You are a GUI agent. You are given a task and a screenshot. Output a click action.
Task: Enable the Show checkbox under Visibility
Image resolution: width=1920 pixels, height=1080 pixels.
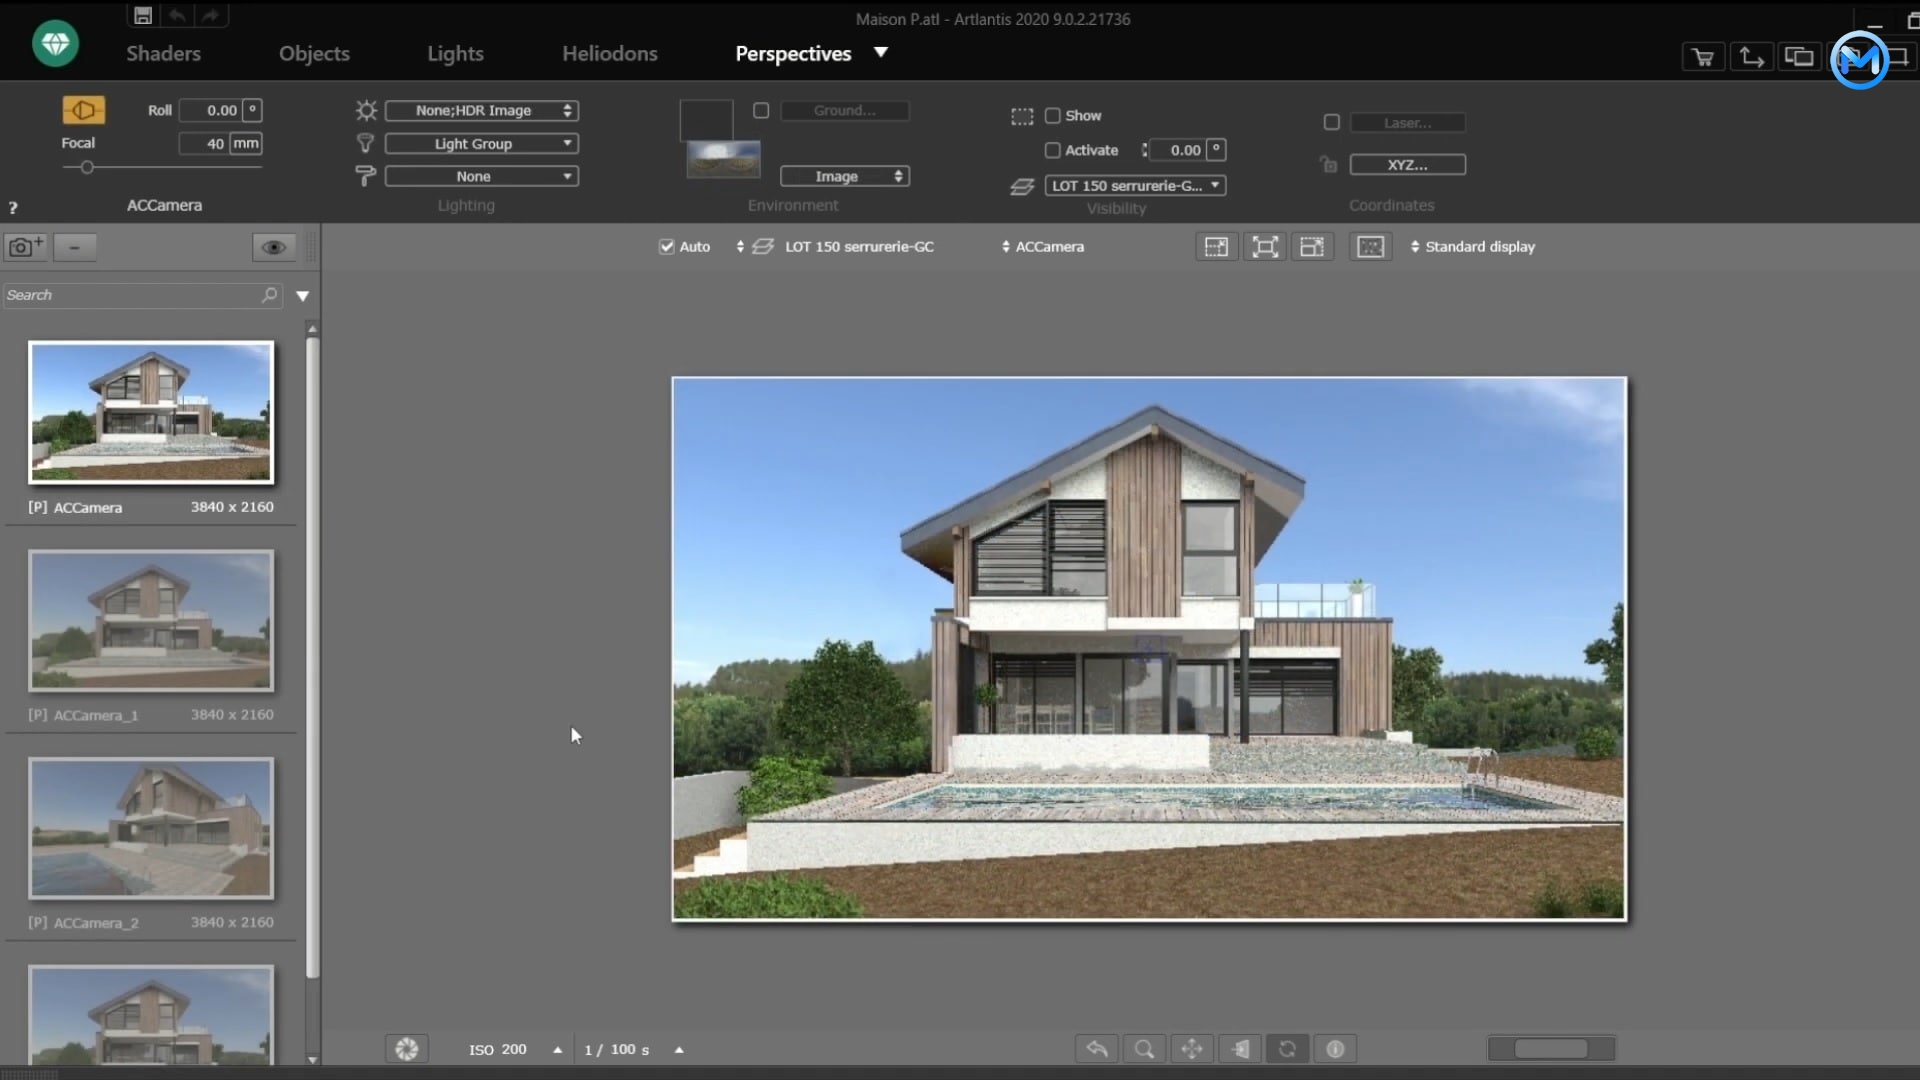tap(1055, 116)
